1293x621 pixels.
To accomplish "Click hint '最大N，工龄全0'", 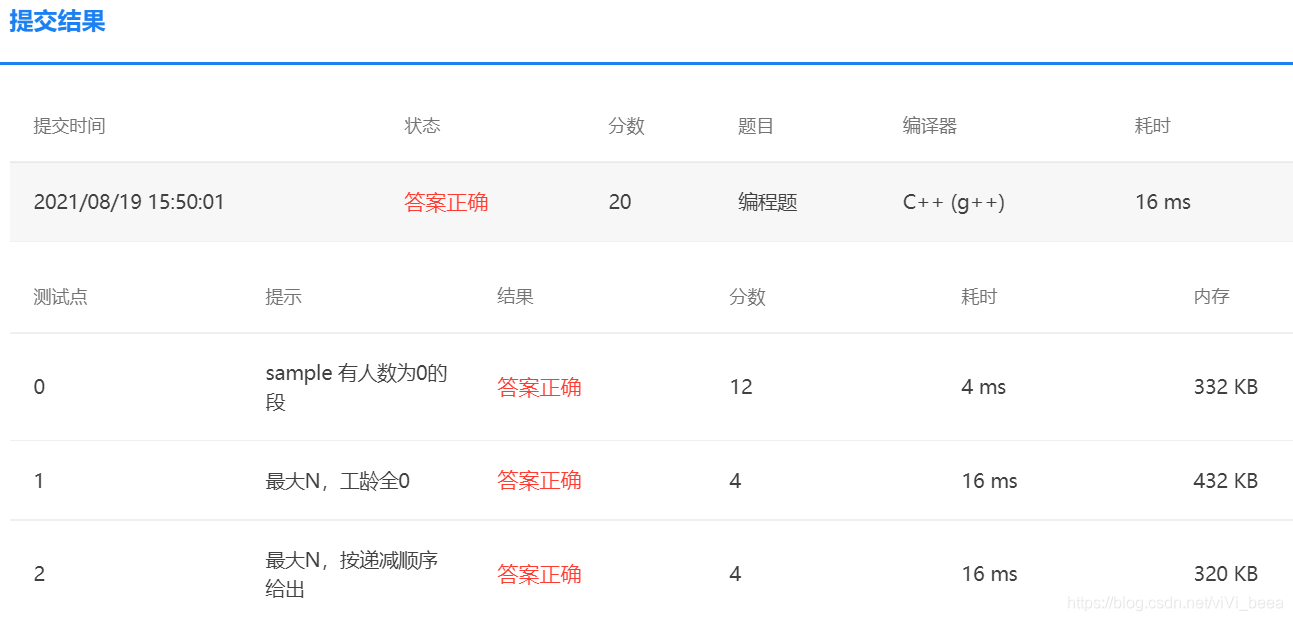I will tap(337, 481).
